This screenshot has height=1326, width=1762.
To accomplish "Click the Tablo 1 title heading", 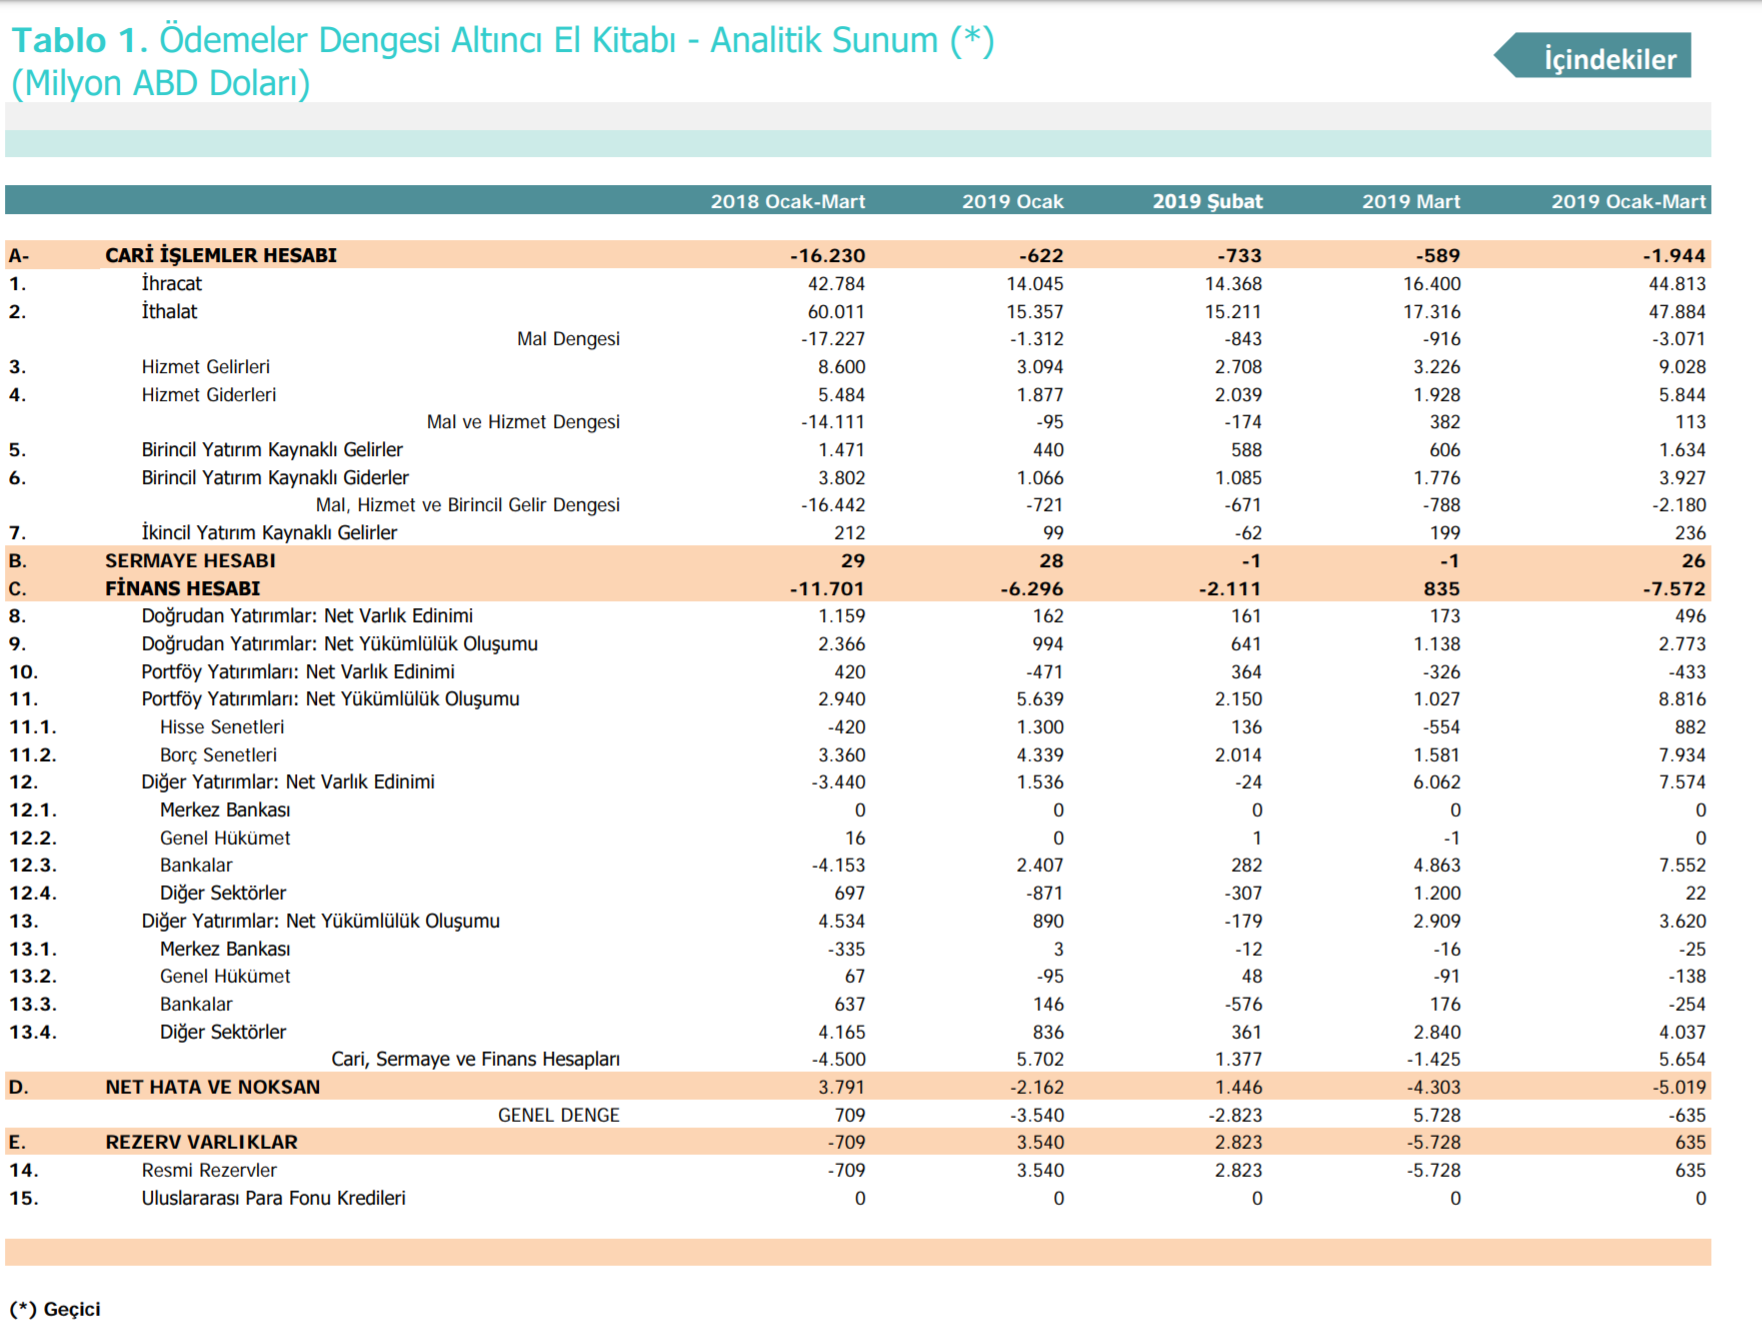I will tap(502, 40).
